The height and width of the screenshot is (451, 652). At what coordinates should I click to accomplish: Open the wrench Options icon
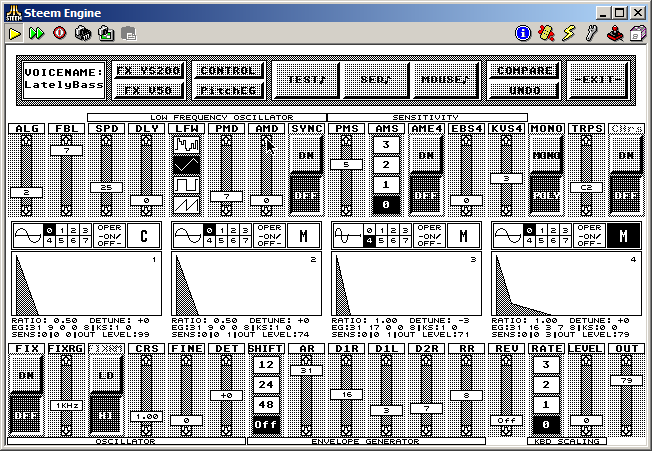coord(591,33)
